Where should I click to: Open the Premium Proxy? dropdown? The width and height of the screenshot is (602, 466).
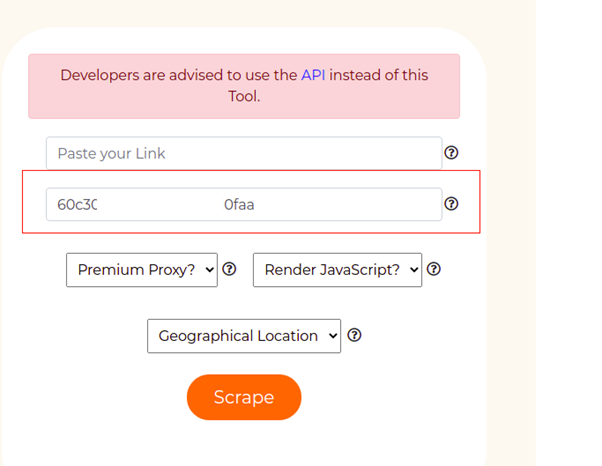[142, 270]
